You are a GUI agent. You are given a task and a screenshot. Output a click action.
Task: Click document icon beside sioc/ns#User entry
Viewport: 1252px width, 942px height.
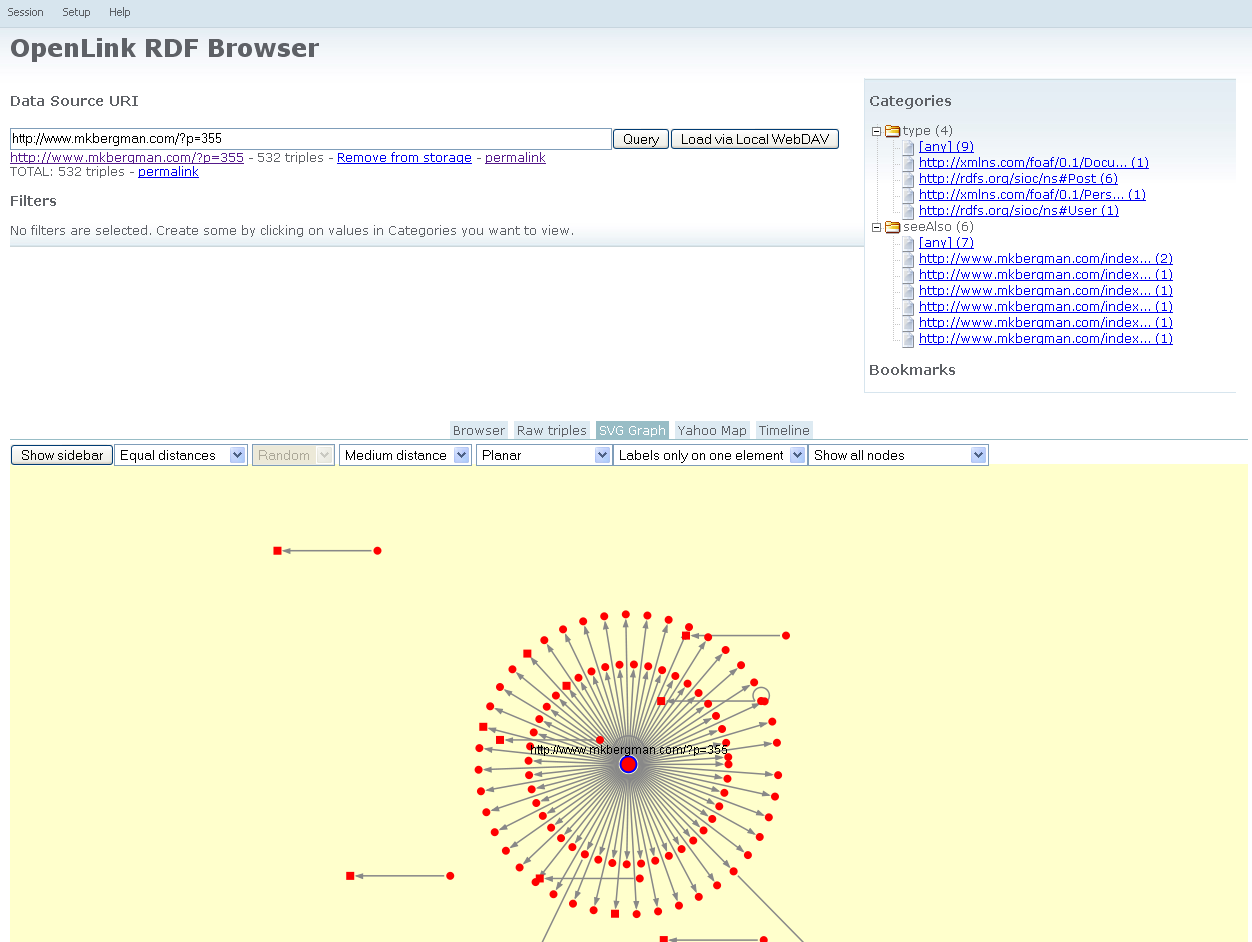coord(908,211)
